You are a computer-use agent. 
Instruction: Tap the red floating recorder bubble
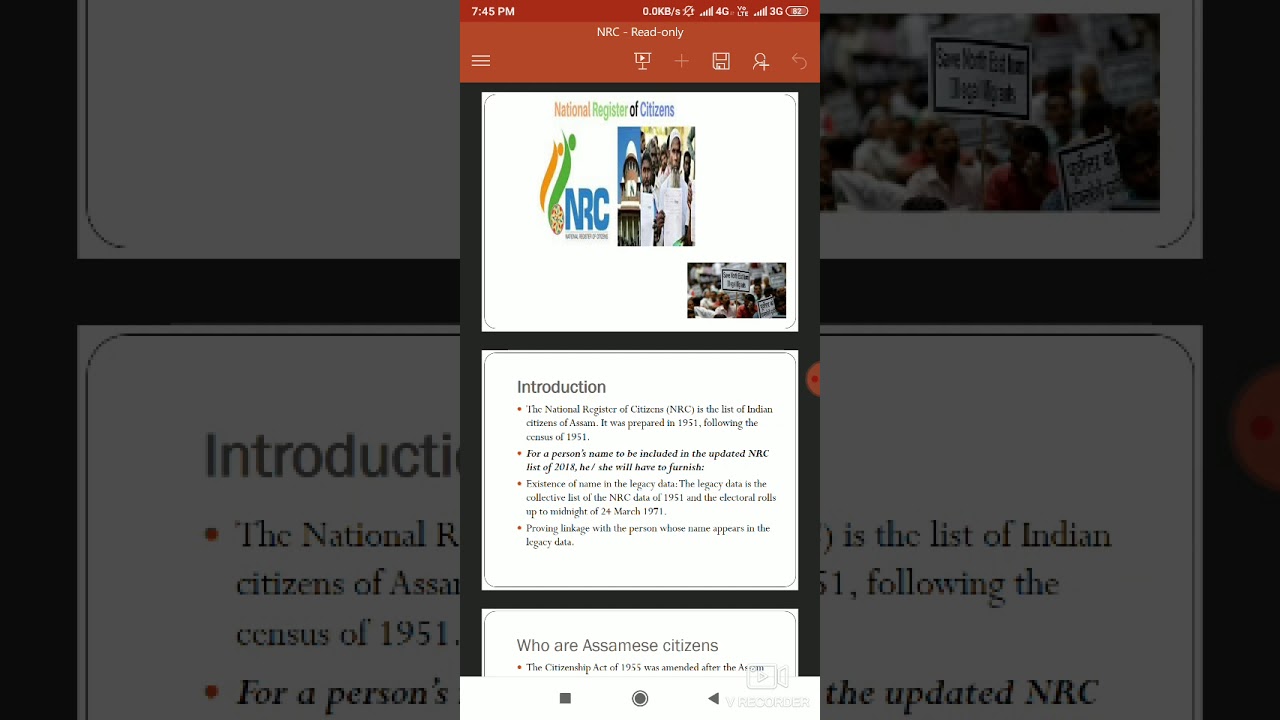tap(813, 379)
